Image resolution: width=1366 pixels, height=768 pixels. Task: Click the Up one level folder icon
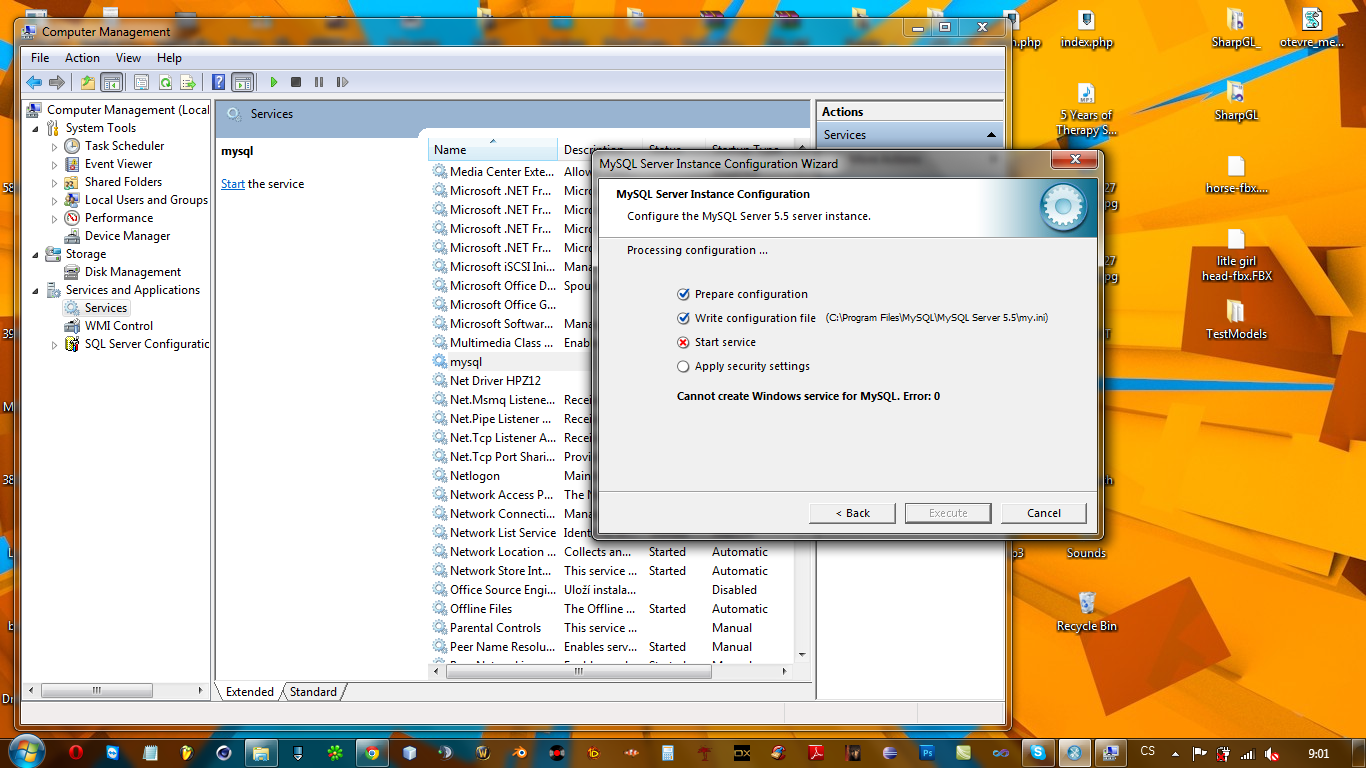point(88,82)
